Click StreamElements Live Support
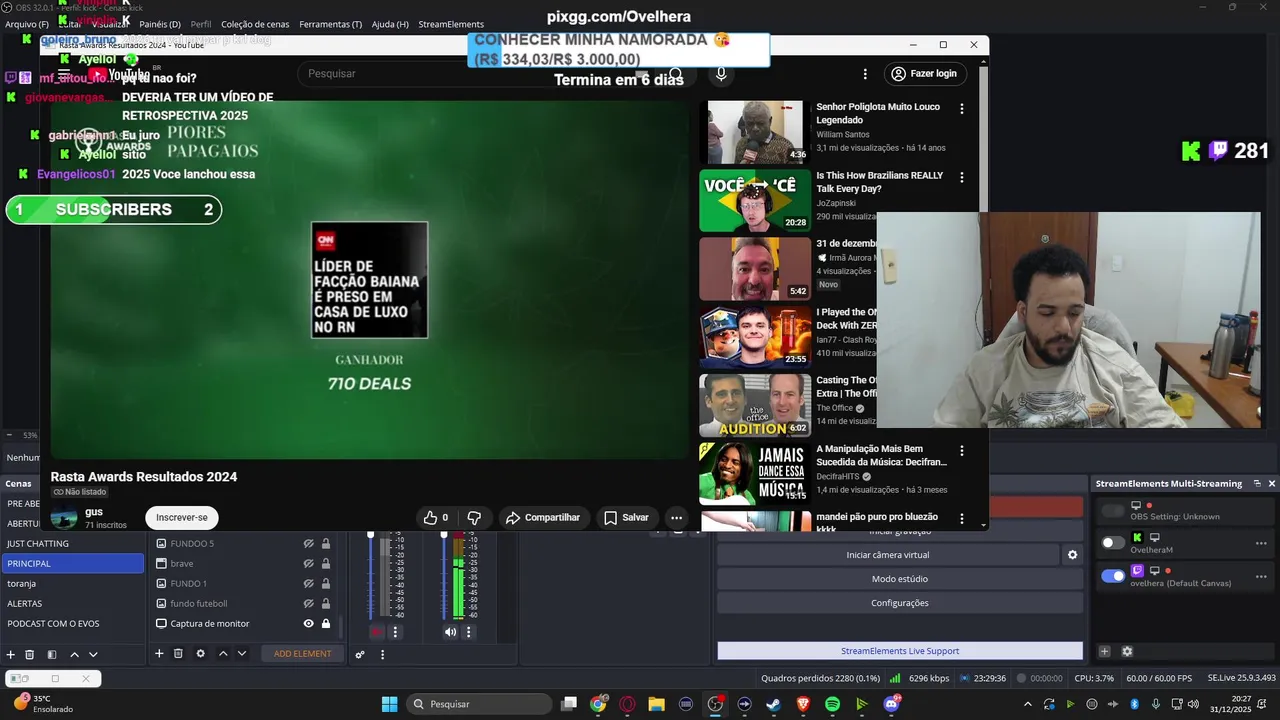This screenshot has width=1280, height=720. 900,651
